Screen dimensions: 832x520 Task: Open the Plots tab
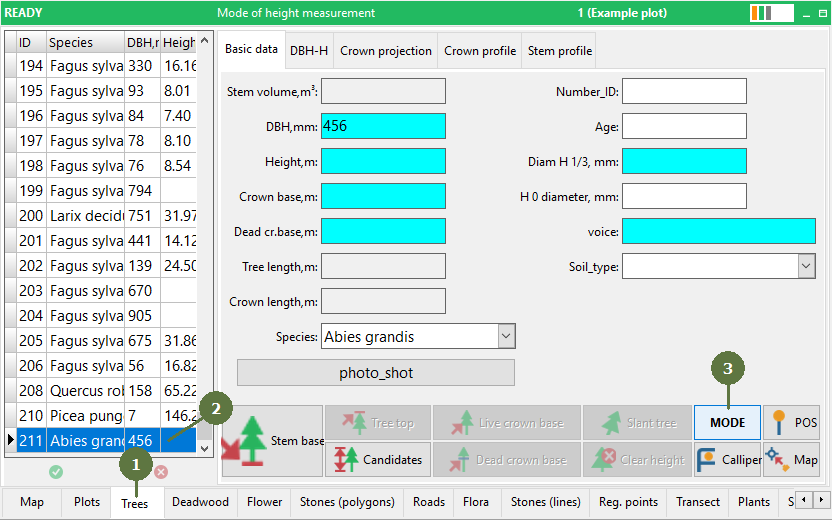click(87, 502)
